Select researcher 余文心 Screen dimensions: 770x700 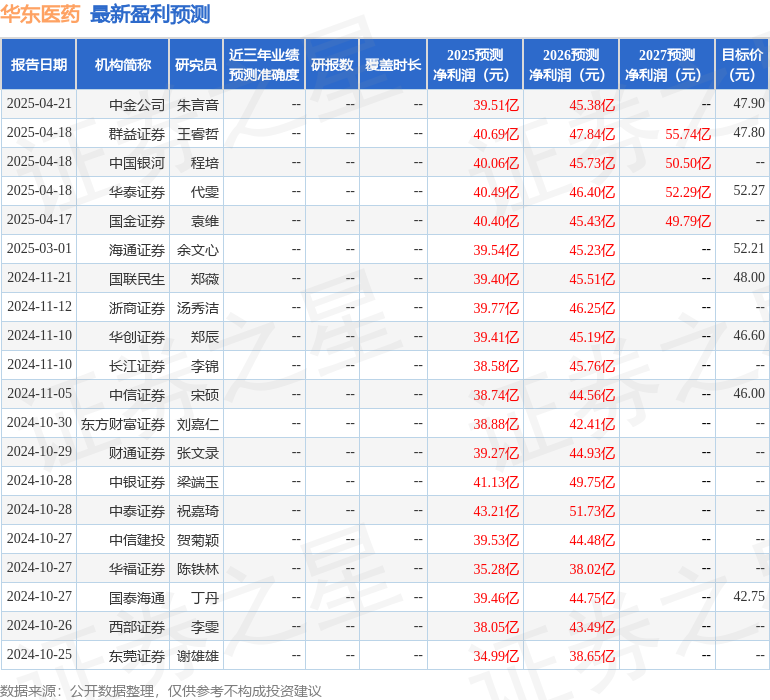point(197,250)
